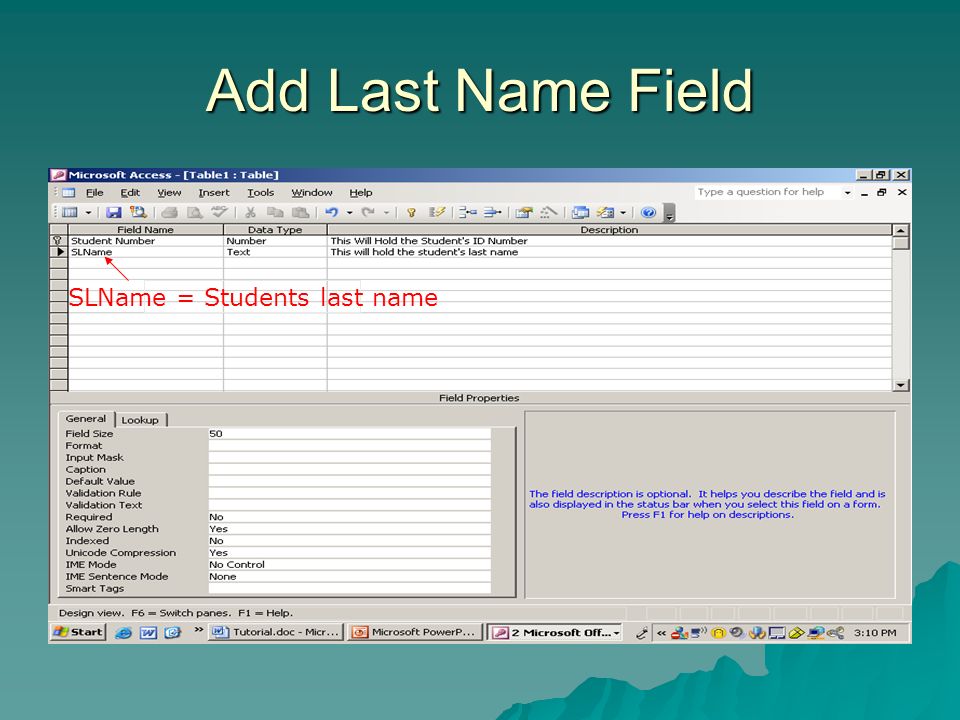The width and height of the screenshot is (960, 720).
Task: Open the Edit menu
Action: [130, 192]
